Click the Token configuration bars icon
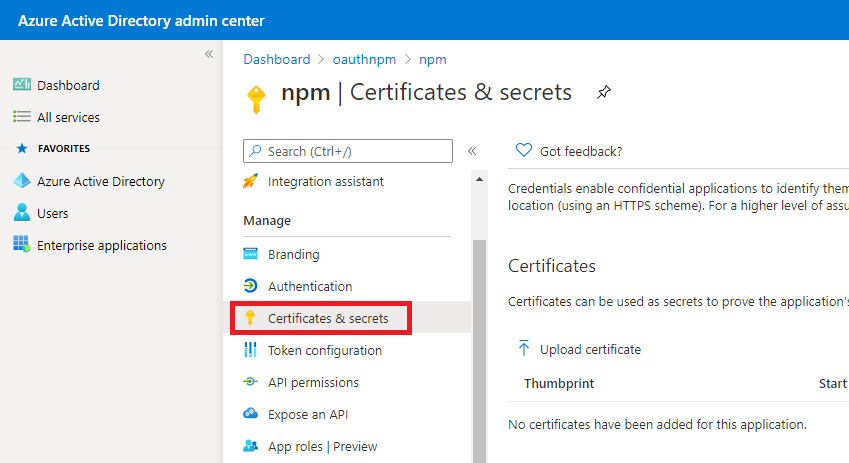 pyautogui.click(x=250, y=350)
